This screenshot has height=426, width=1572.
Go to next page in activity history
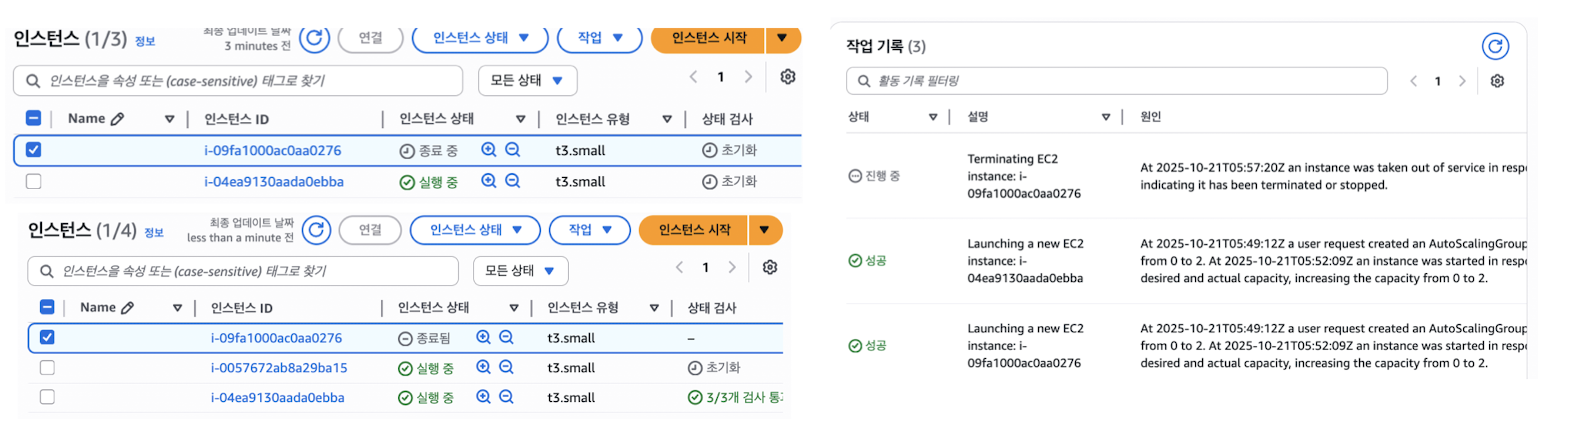click(x=1462, y=81)
